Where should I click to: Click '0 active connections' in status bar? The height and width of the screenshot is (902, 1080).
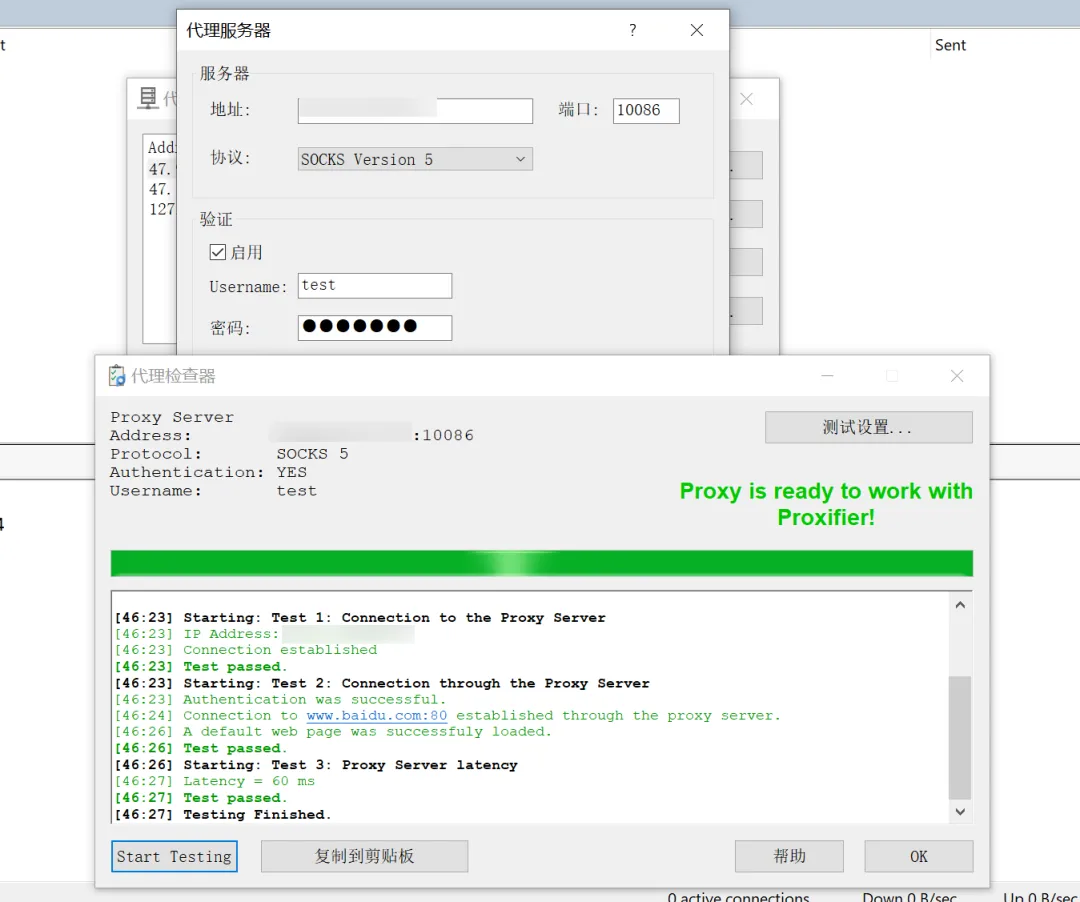pyautogui.click(x=738, y=896)
